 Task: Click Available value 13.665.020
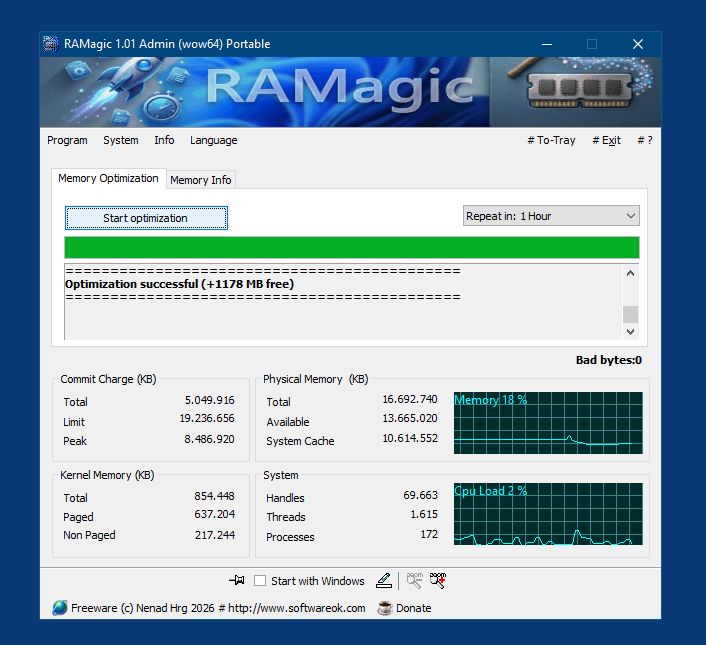[410, 418]
